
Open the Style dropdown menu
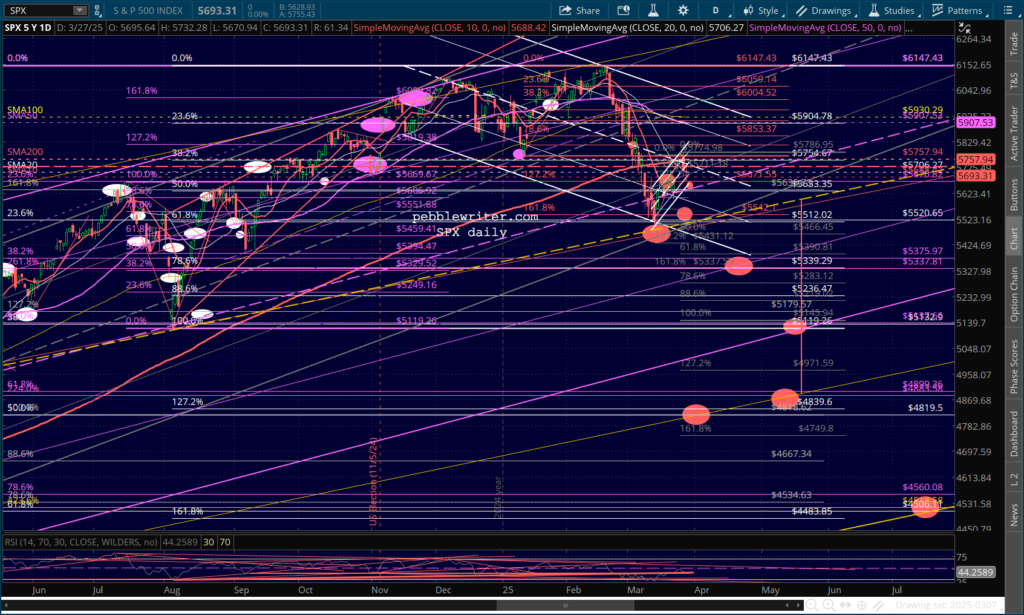click(x=762, y=10)
